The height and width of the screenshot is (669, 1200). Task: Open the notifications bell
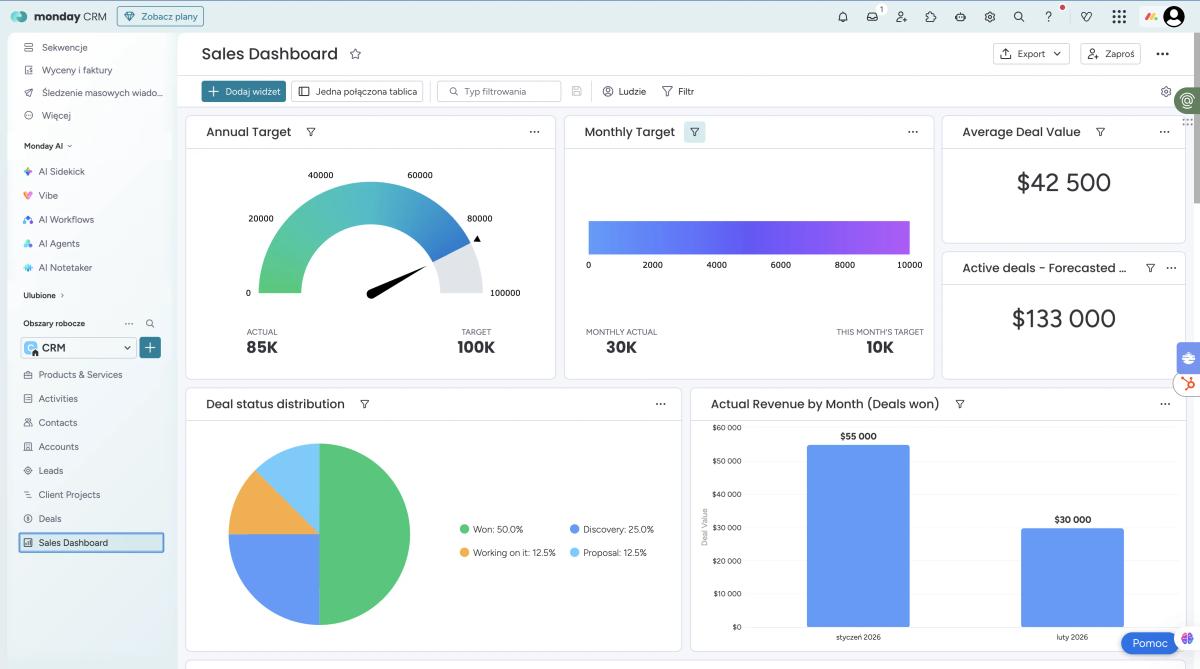click(x=843, y=16)
